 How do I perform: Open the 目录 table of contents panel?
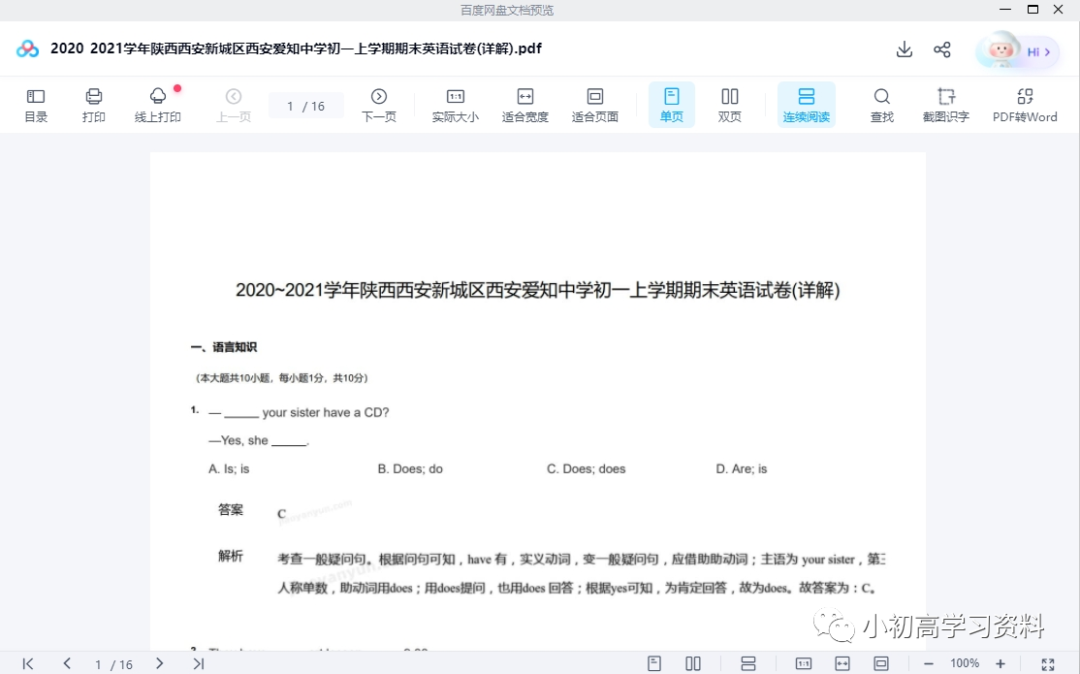[36, 105]
